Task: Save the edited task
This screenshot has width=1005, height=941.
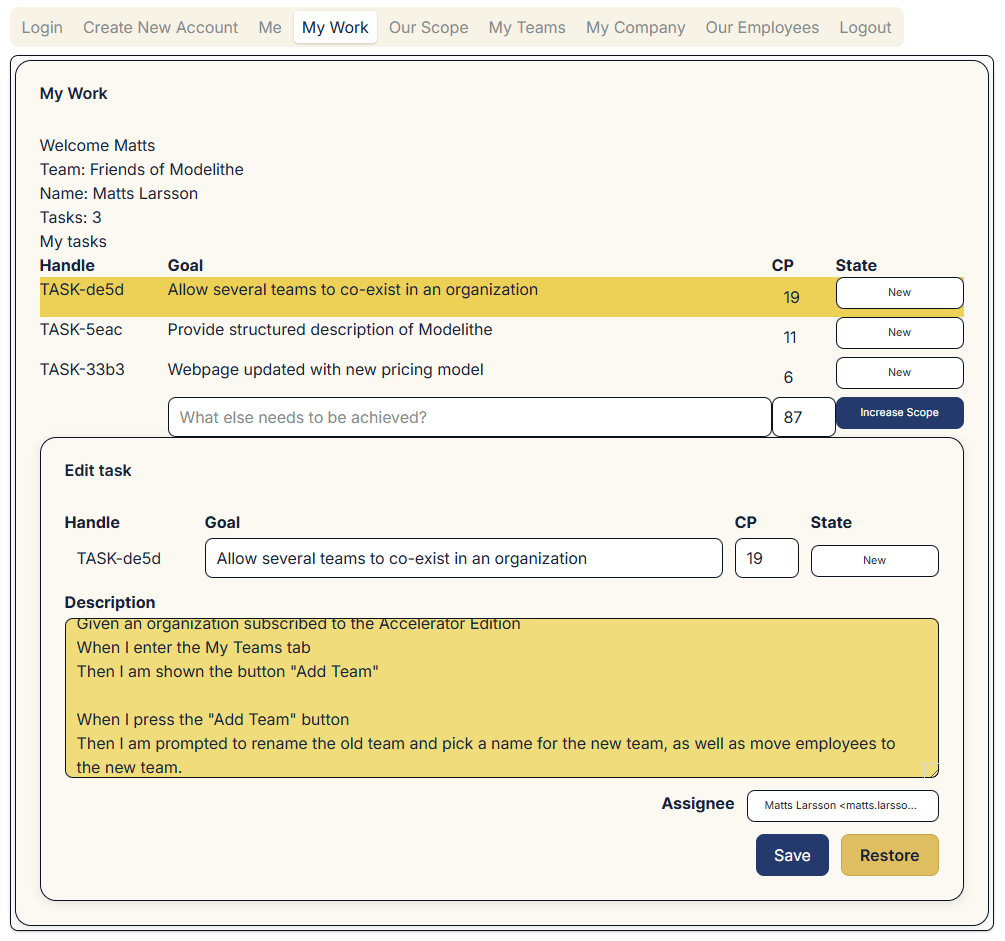Action: point(791,855)
